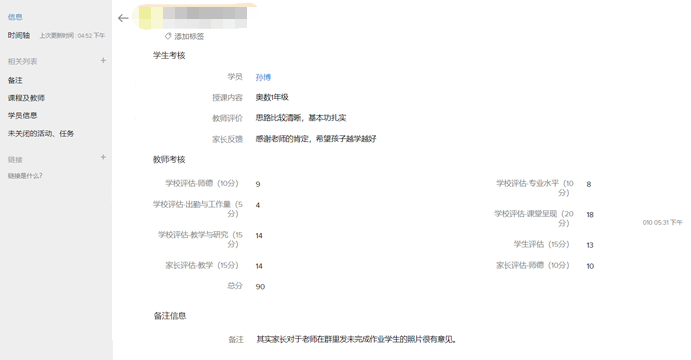Click 学生评估 score 13
This screenshot has height=360, width=691.
[590, 245]
